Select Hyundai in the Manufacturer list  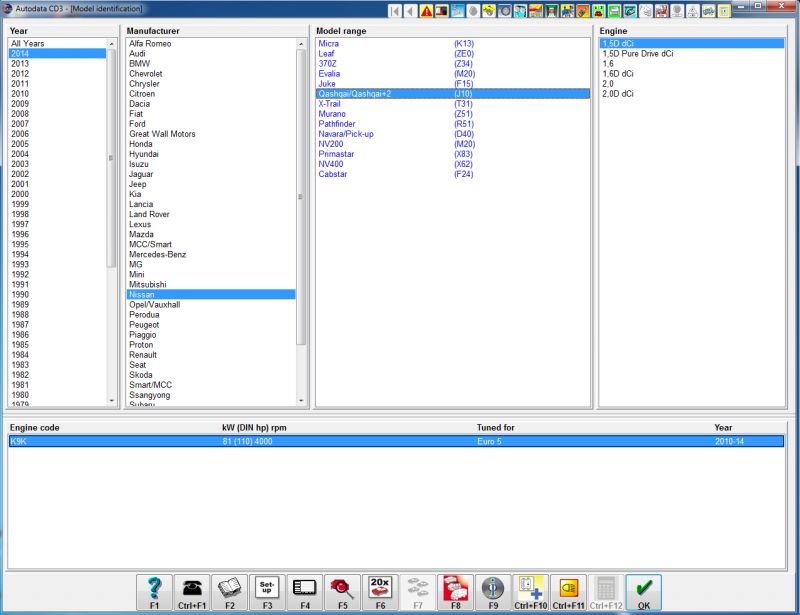pyautogui.click(x=211, y=154)
